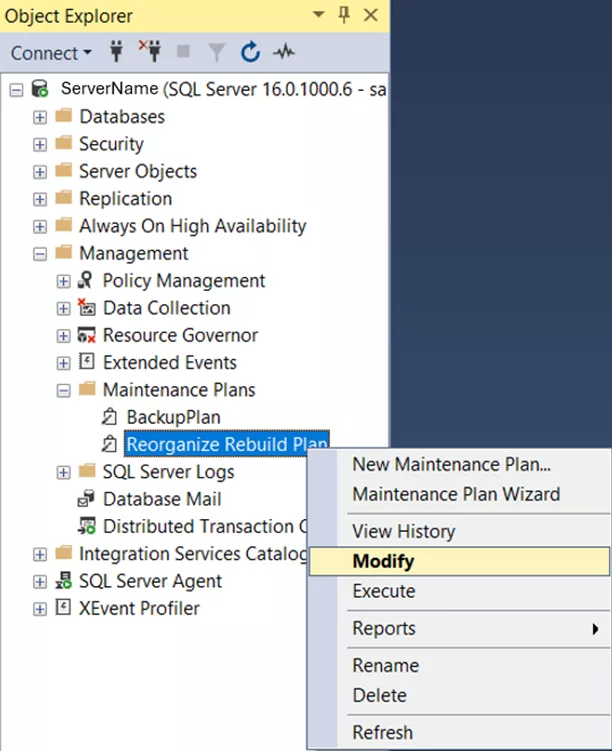Click the ServerName database server icon
Viewport: 612px width, 751px height.
[40, 89]
